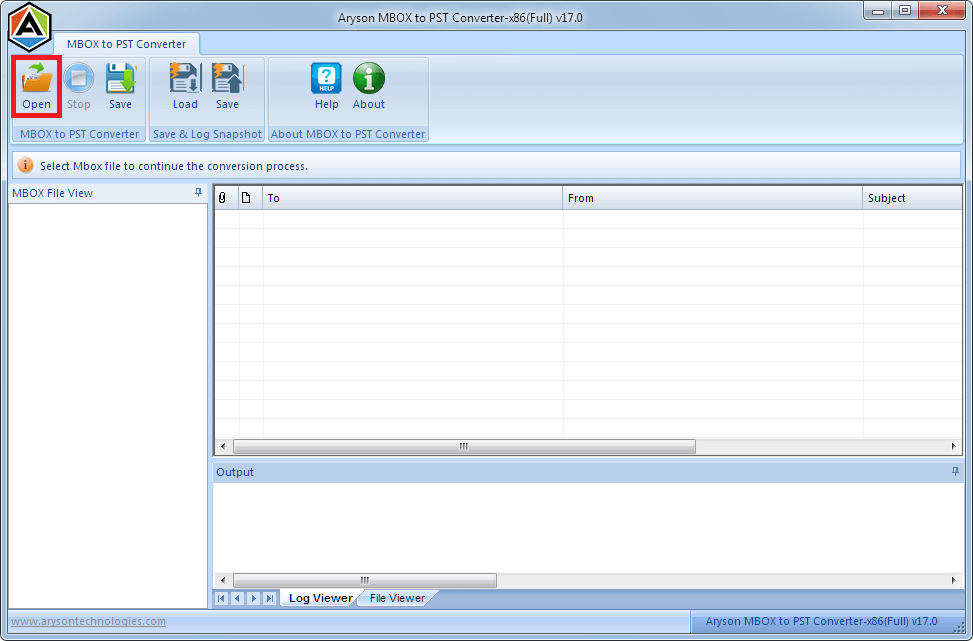Viewport: 973px width, 641px height.
Task: Select the MBOX to PST Converter ribbon tab
Action: click(x=127, y=44)
